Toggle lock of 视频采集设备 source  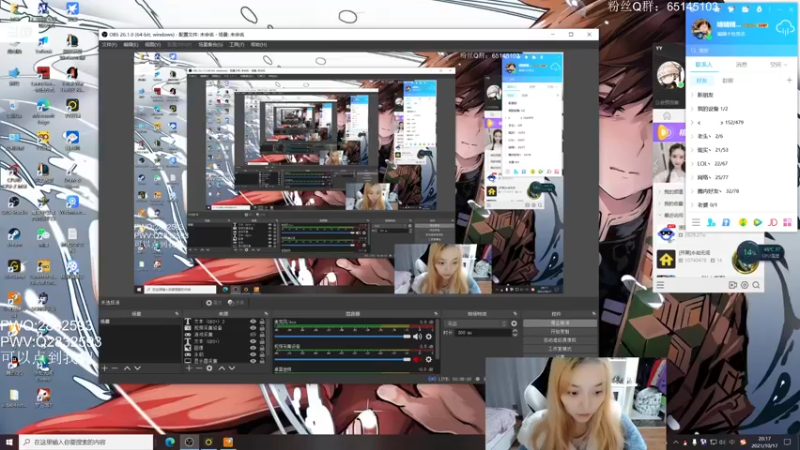click(x=262, y=328)
